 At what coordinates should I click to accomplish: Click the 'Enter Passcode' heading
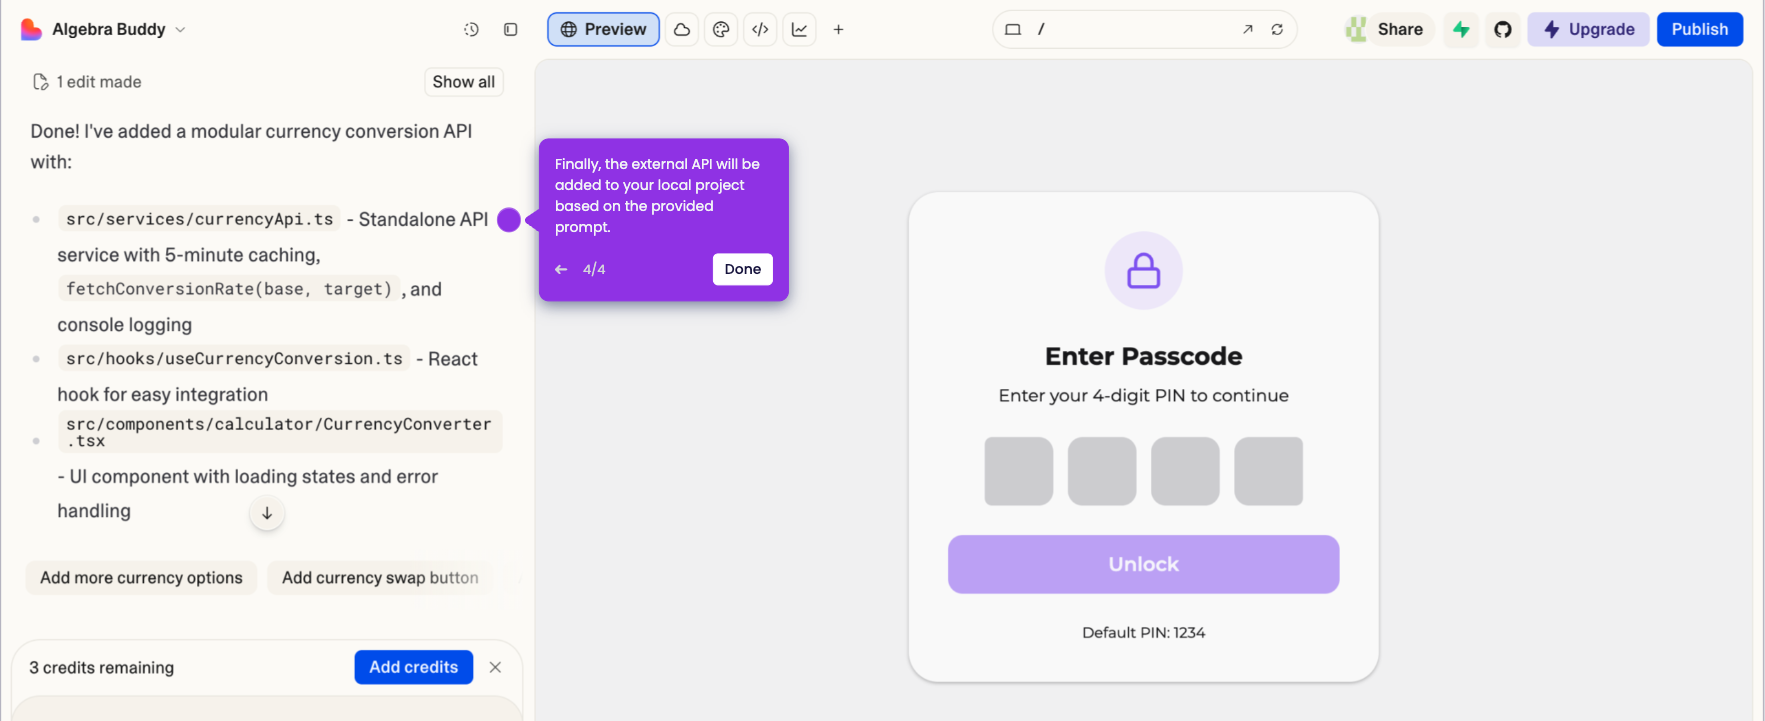(1144, 356)
